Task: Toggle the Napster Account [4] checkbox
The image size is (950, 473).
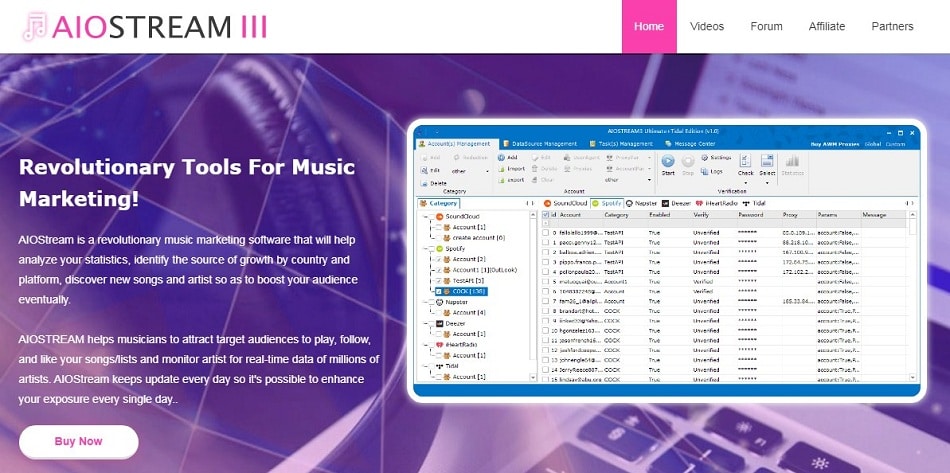Action: point(439,313)
